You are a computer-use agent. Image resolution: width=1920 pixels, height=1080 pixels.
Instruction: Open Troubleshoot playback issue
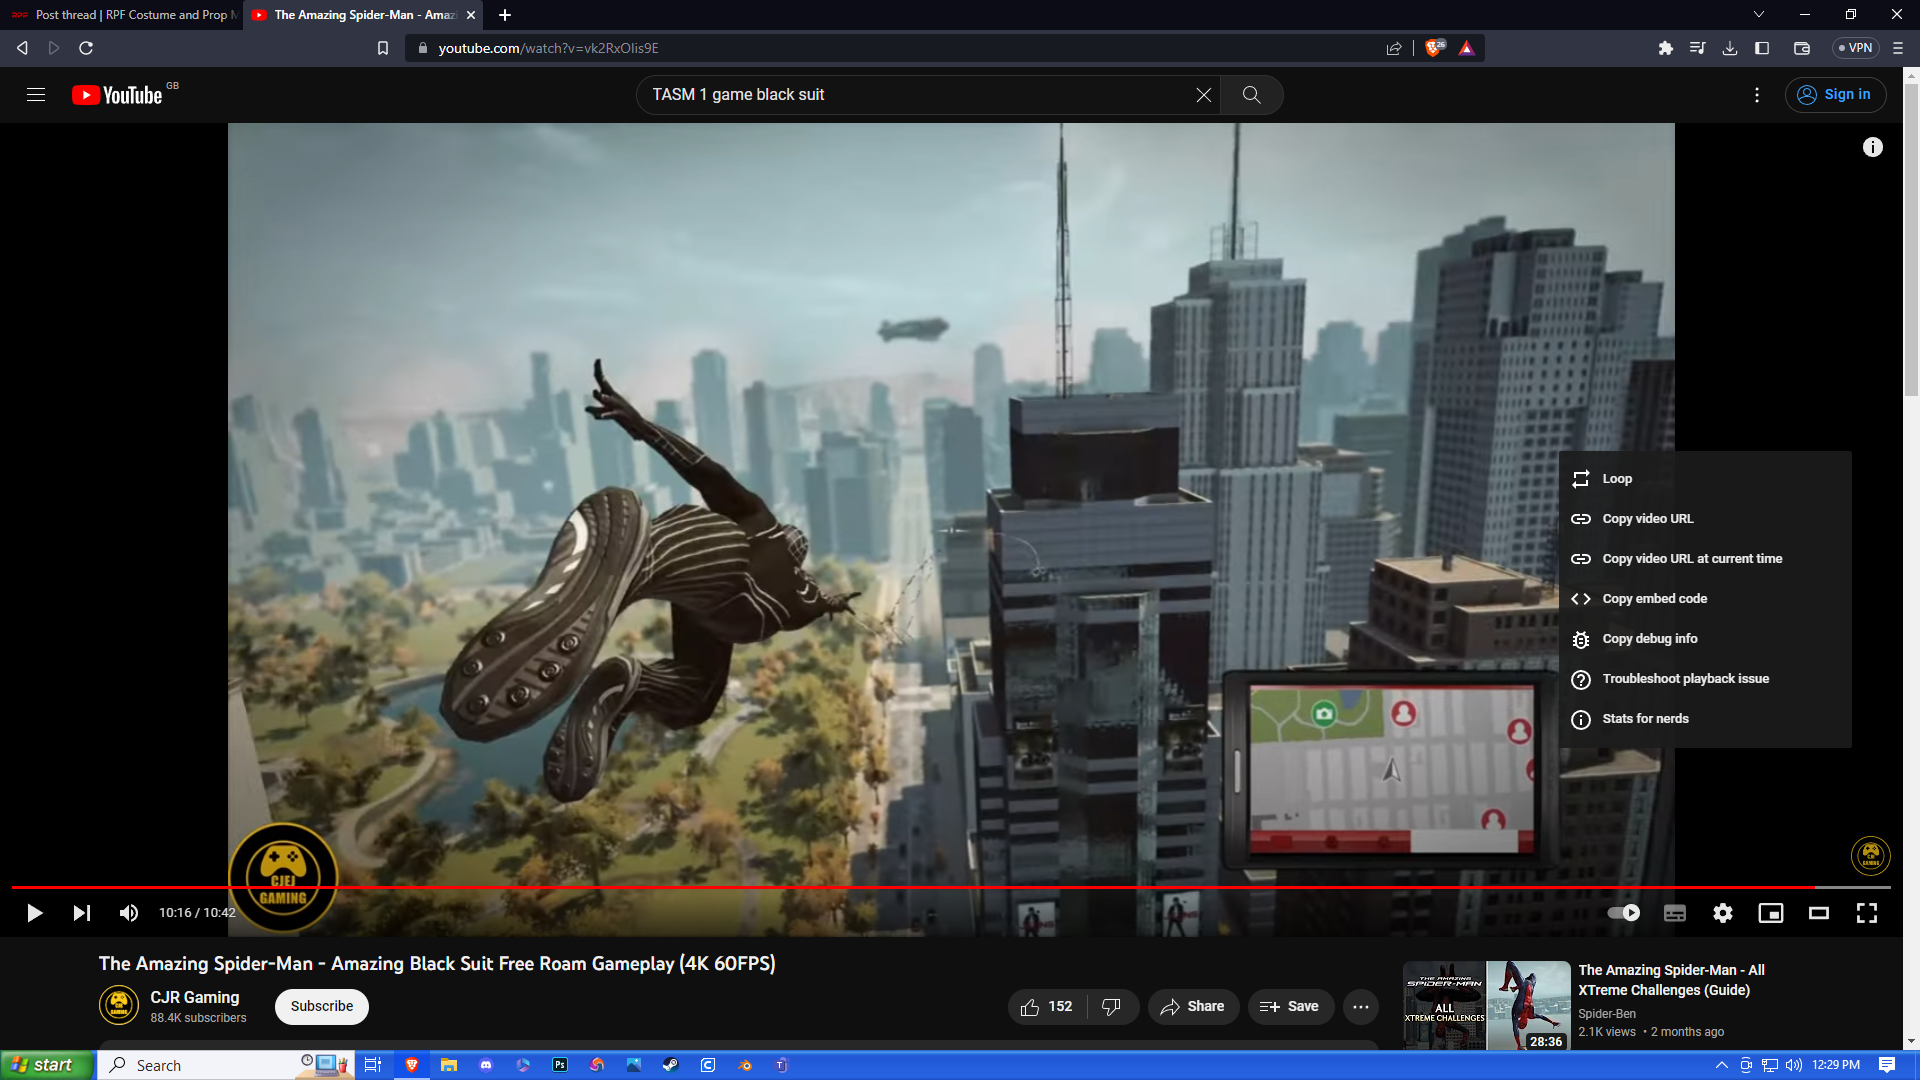[x=1705, y=679]
